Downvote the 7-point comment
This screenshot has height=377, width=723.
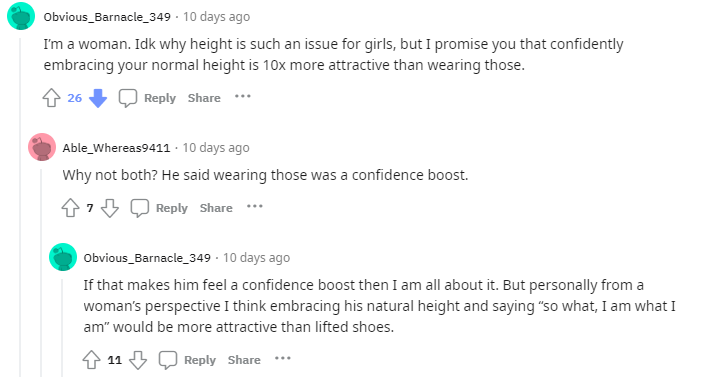110,208
